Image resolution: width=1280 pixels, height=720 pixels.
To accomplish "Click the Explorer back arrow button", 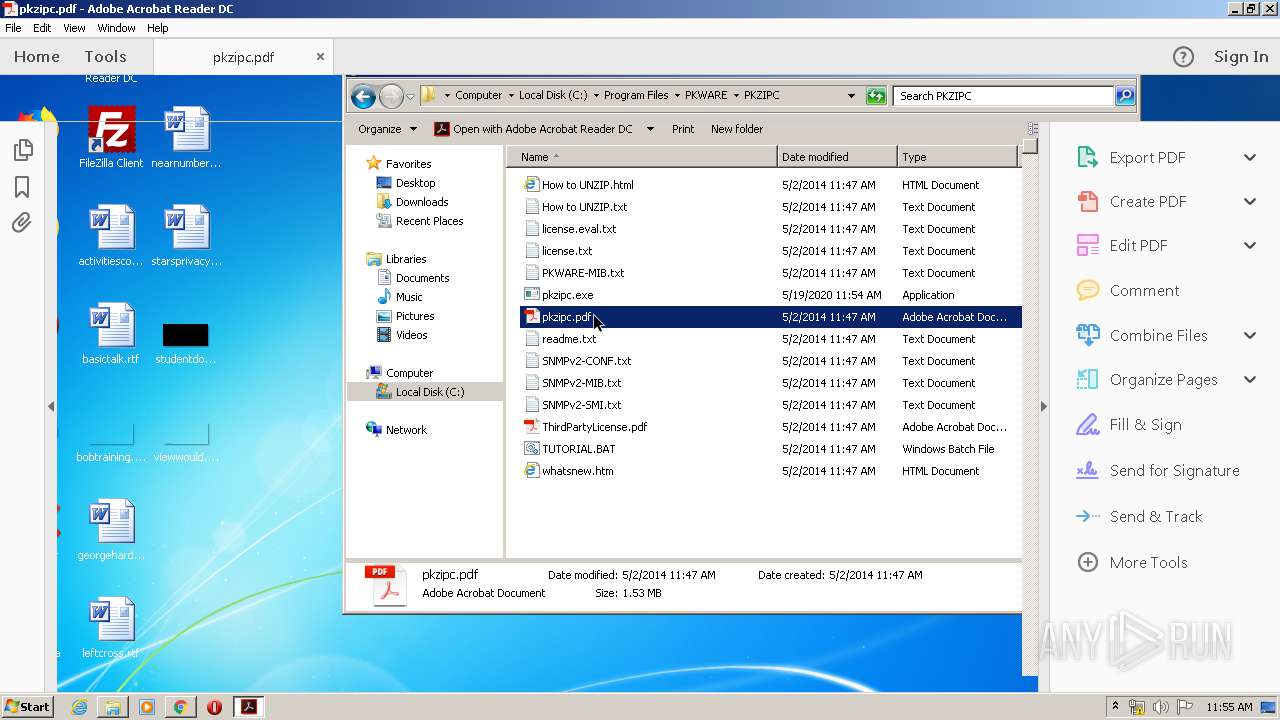I will tap(363, 96).
